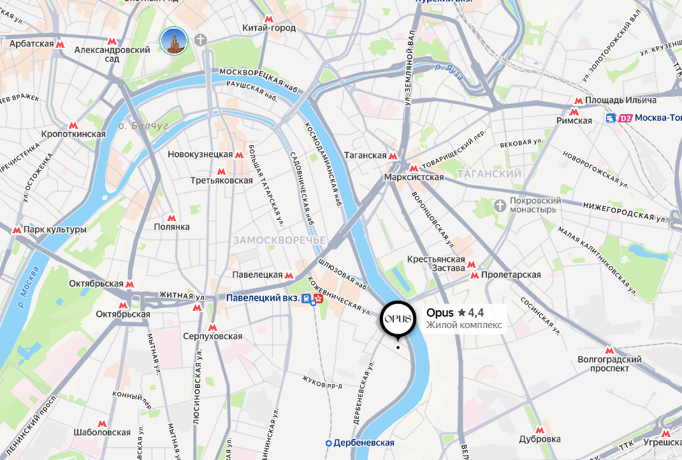Image resolution: width=682 pixels, height=460 pixels.
Task: Select the D2 Москва-Товарная station badge
Action: (625, 118)
